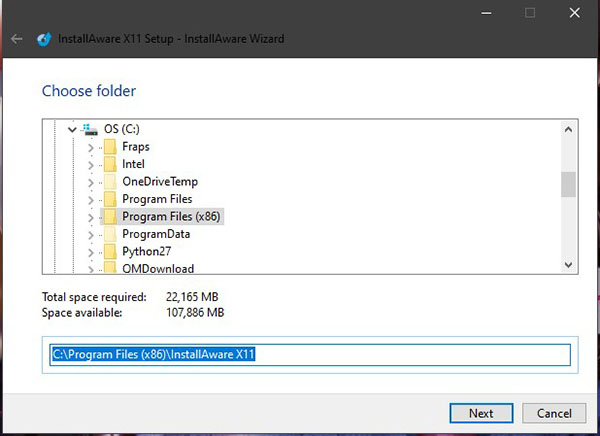
Task: Click the OS (C:) drive icon
Action: pos(90,129)
